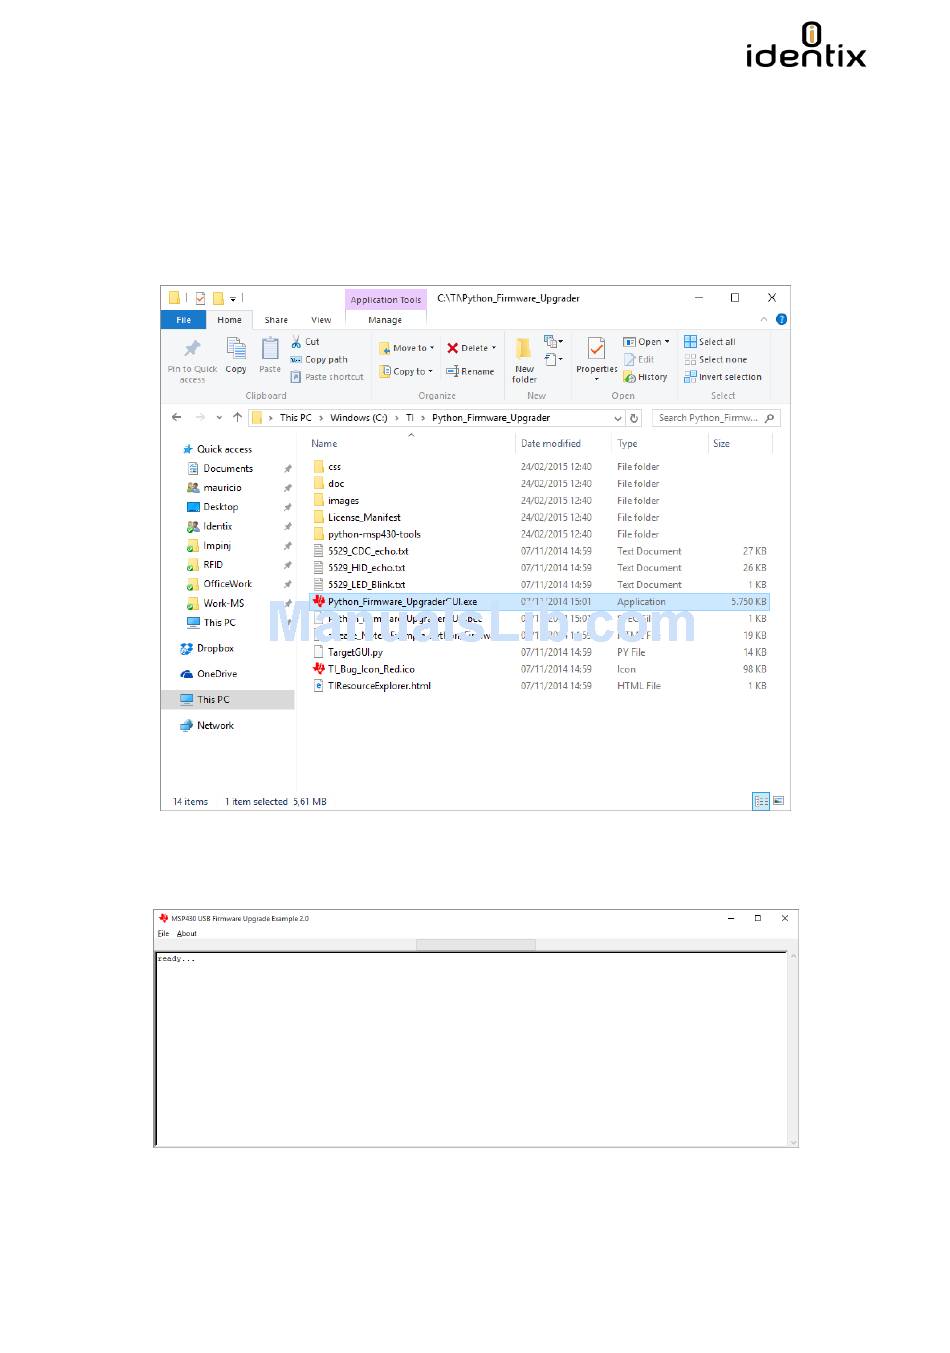The height and width of the screenshot is (1353, 950).
Task: Select the 5529_HID_echo.txt file
Action: (359, 568)
